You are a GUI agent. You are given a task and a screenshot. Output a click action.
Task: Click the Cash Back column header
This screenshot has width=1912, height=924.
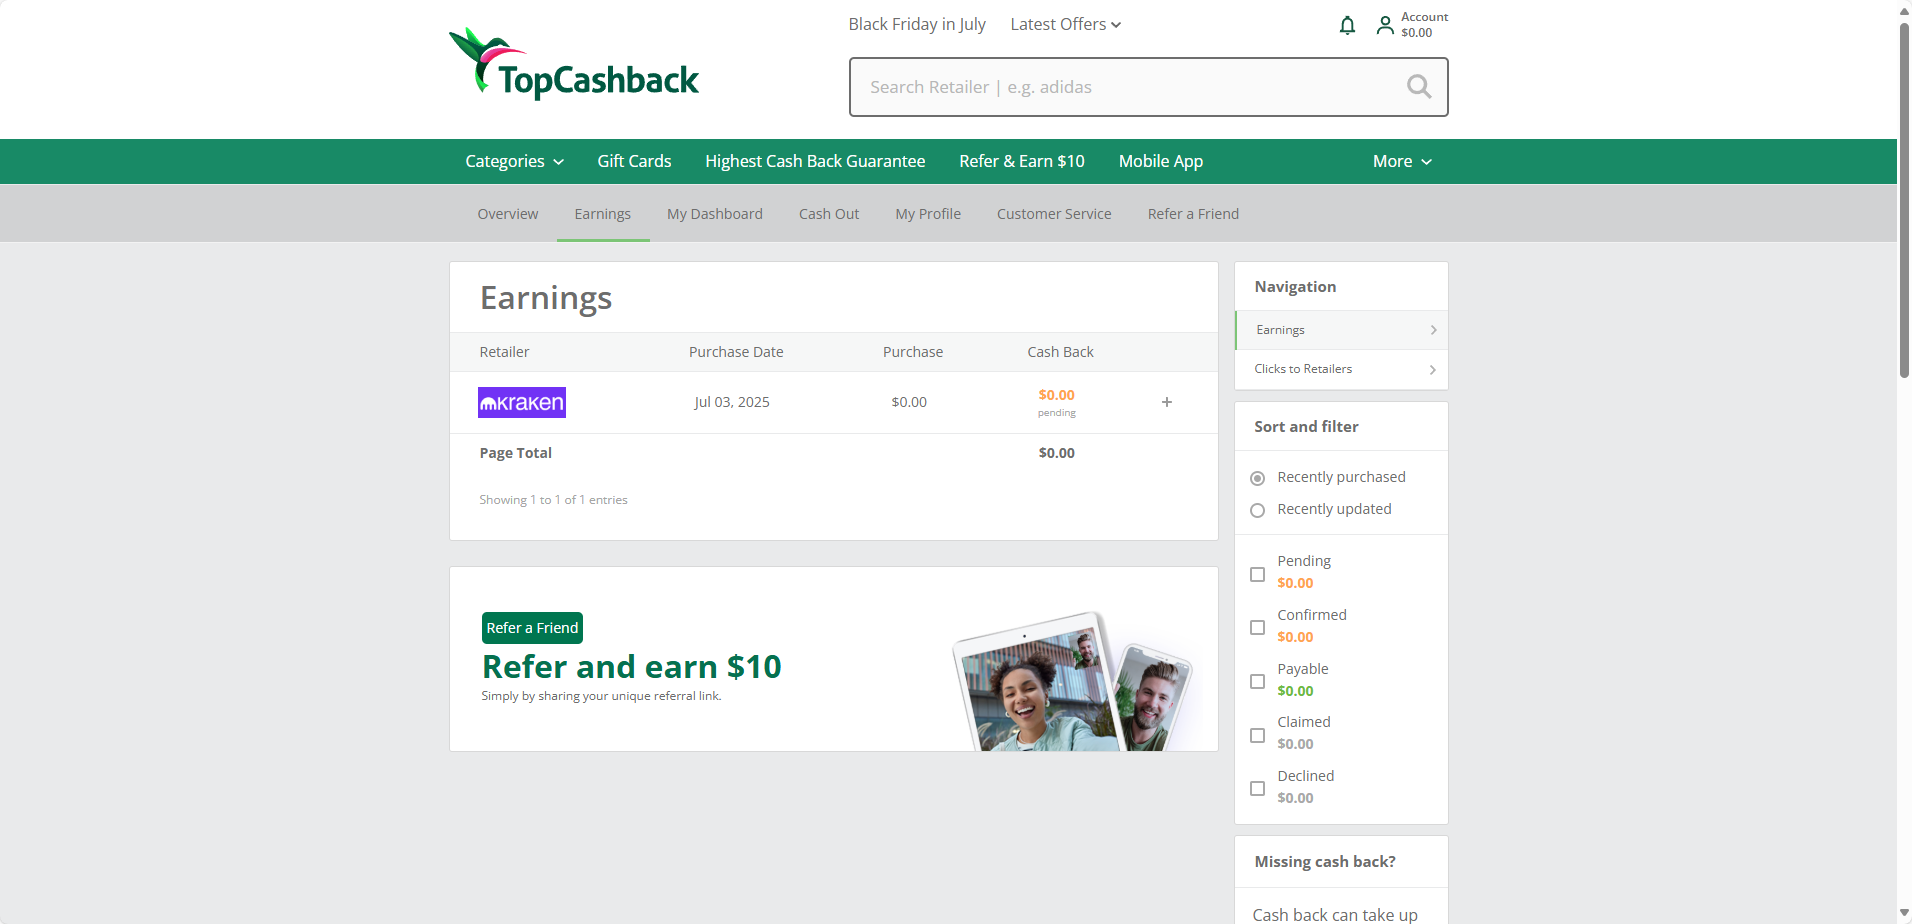pos(1060,352)
